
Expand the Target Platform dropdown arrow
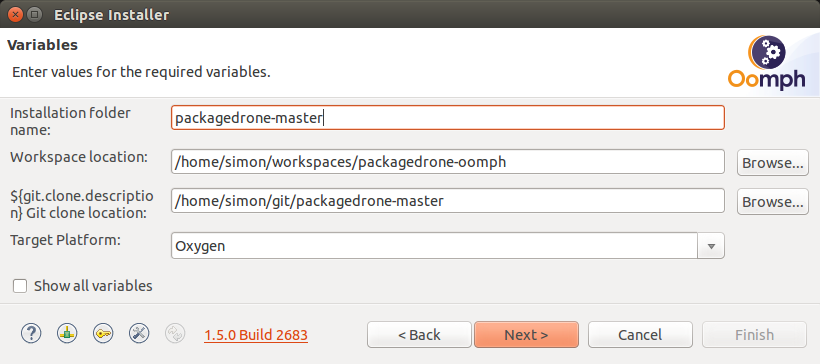tap(711, 246)
